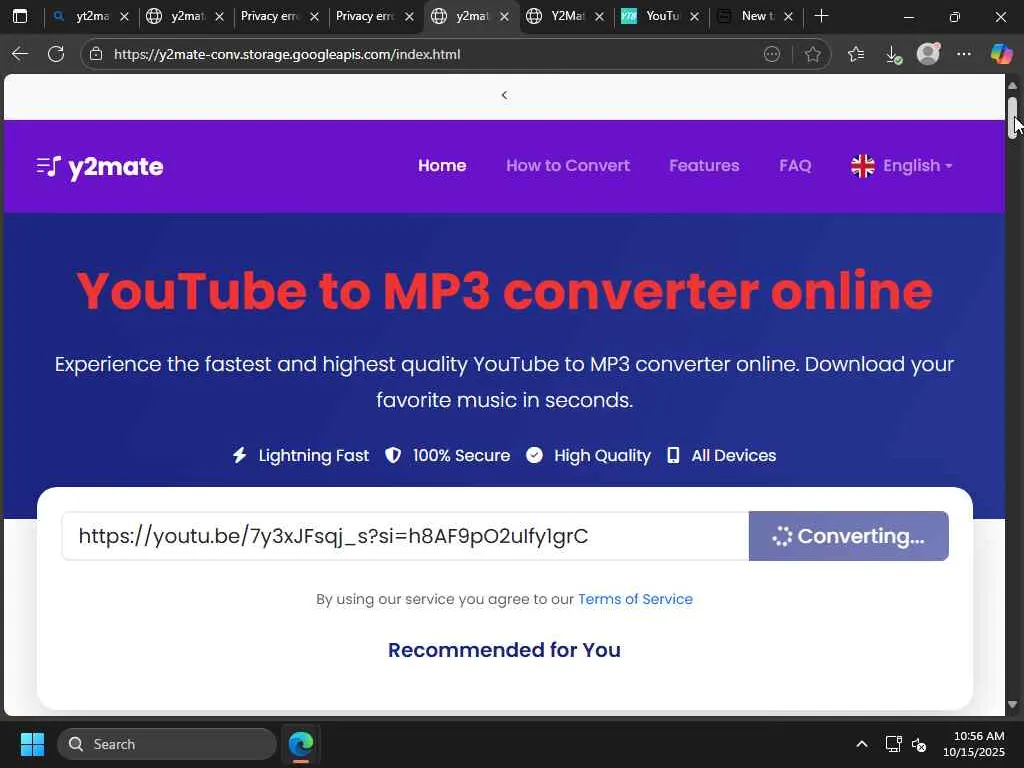Open the Downloads toolbar icon

pyautogui.click(x=893, y=54)
